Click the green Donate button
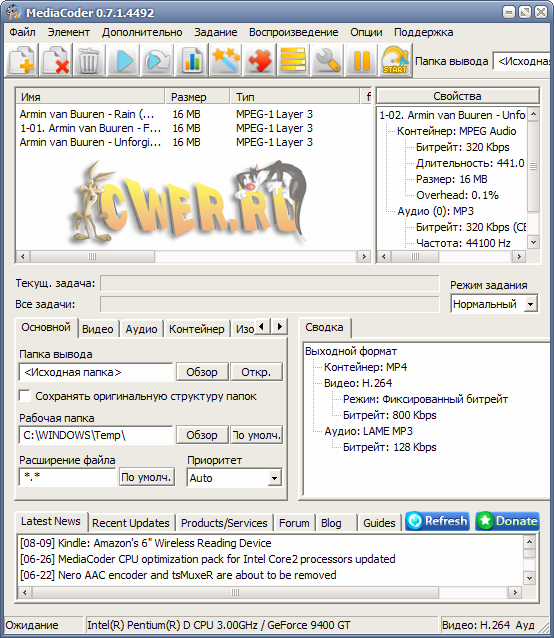 (507, 521)
